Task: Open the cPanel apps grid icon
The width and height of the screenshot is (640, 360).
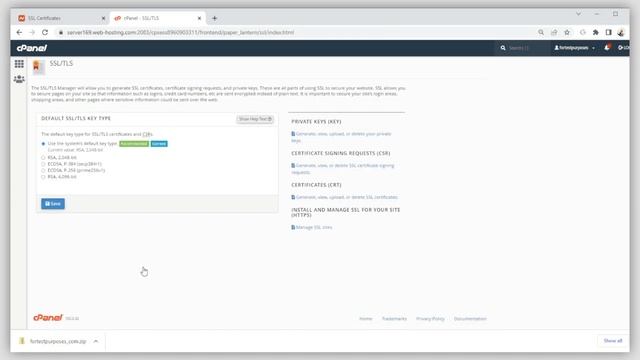Action: point(19,64)
